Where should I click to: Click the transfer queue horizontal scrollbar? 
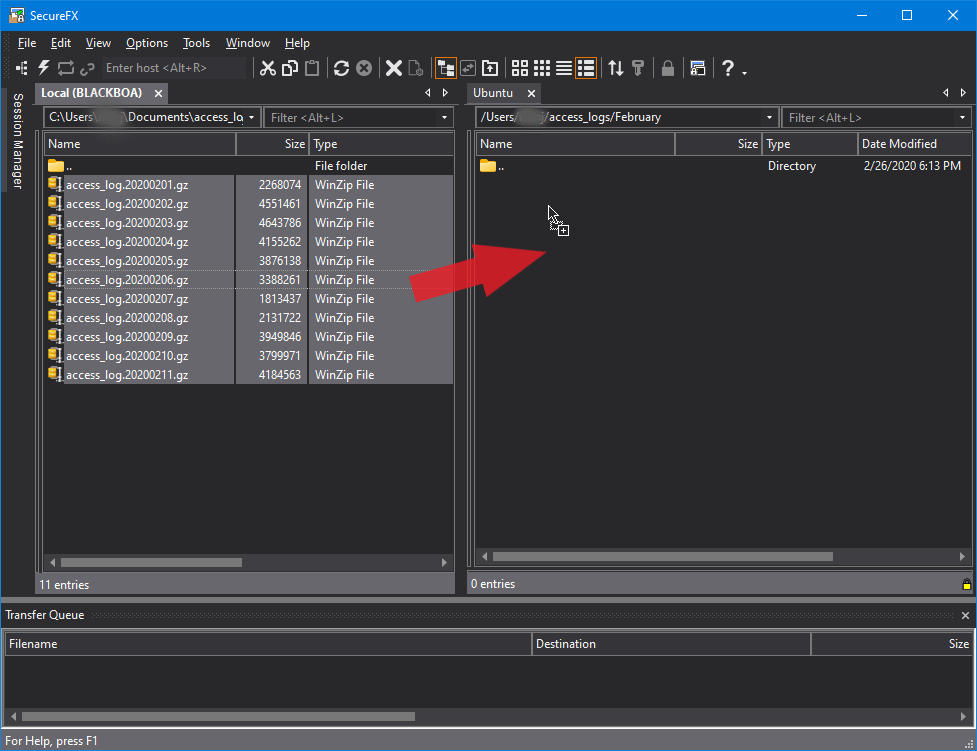(x=218, y=716)
